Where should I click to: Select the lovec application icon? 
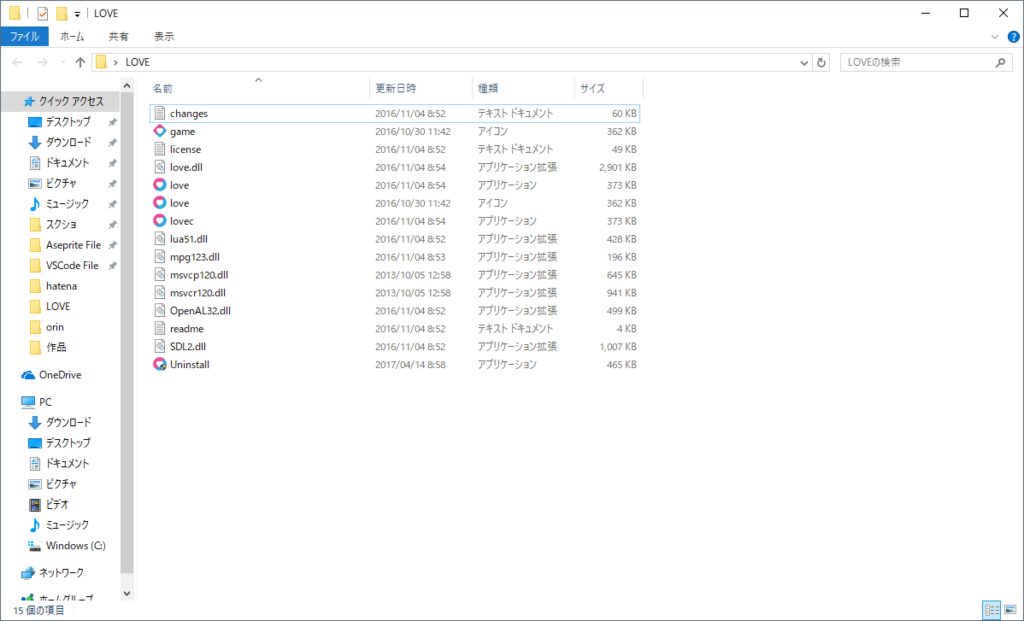(x=159, y=221)
